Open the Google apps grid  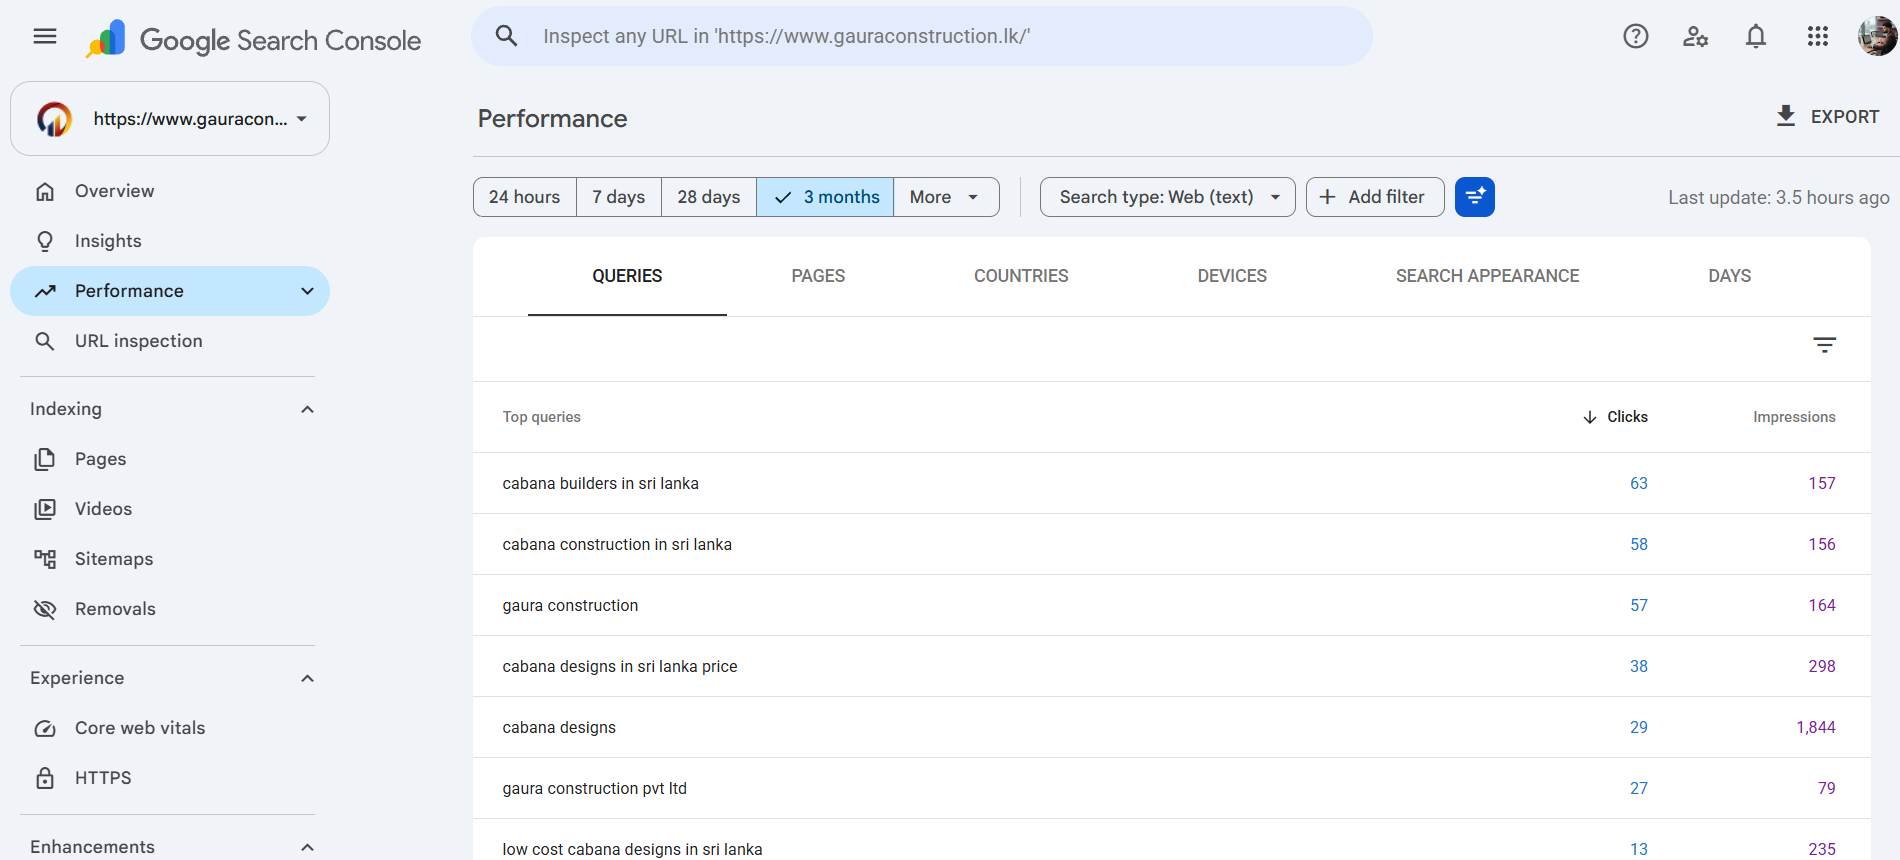[1818, 37]
